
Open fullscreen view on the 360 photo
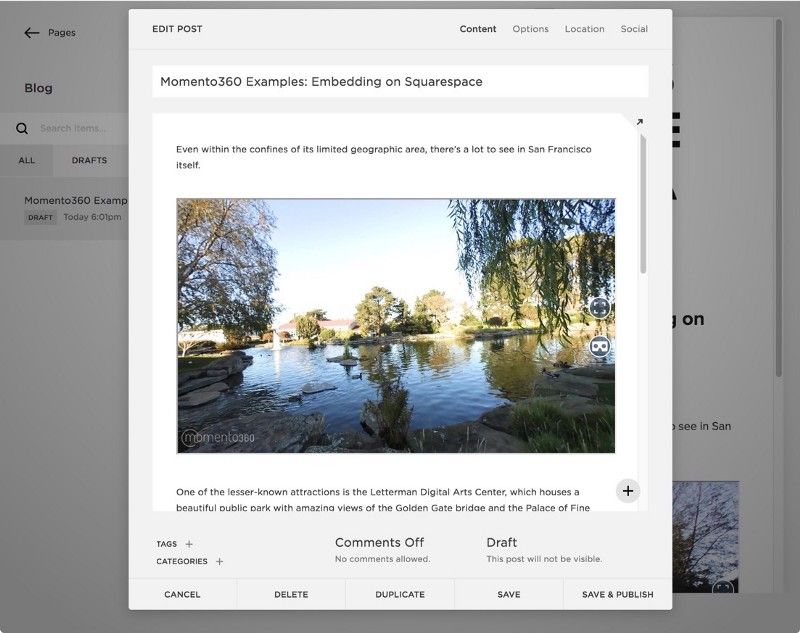tap(600, 308)
